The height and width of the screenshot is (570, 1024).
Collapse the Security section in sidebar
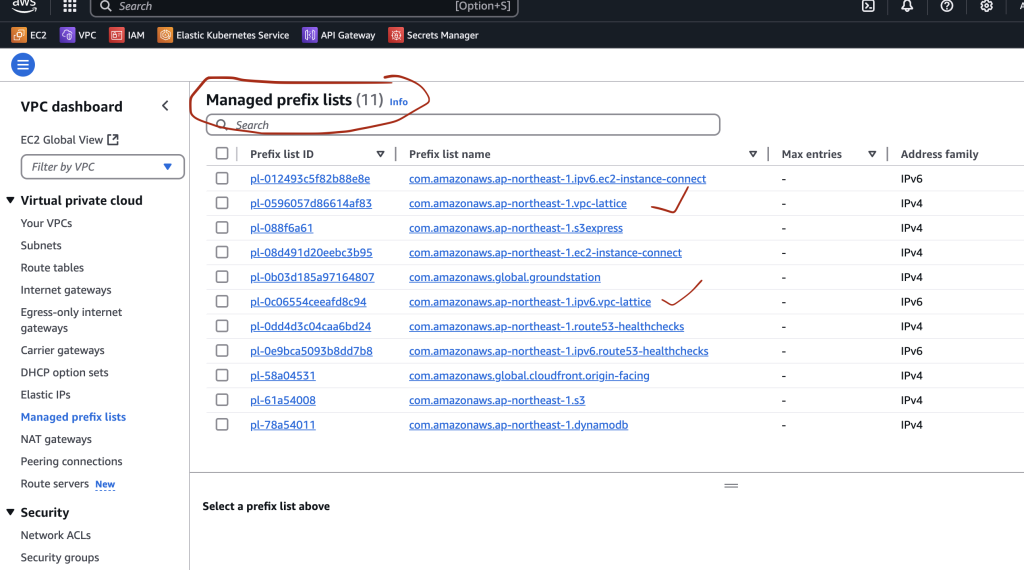[11, 512]
